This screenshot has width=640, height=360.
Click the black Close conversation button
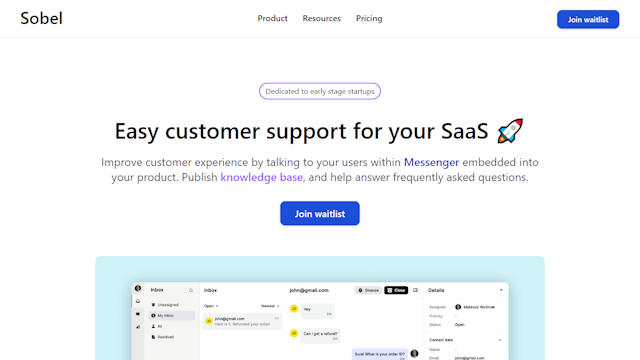pyautogui.click(x=396, y=290)
